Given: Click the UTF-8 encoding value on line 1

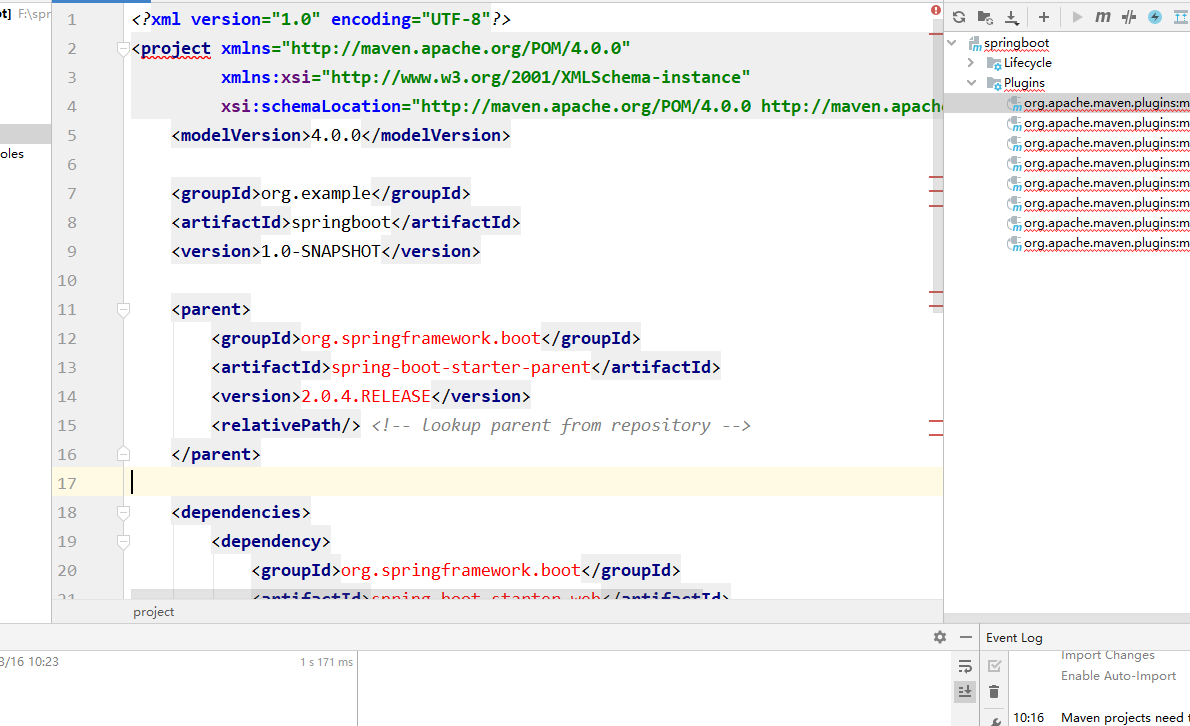Looking at the screenshot, I should tap(456, 20).
